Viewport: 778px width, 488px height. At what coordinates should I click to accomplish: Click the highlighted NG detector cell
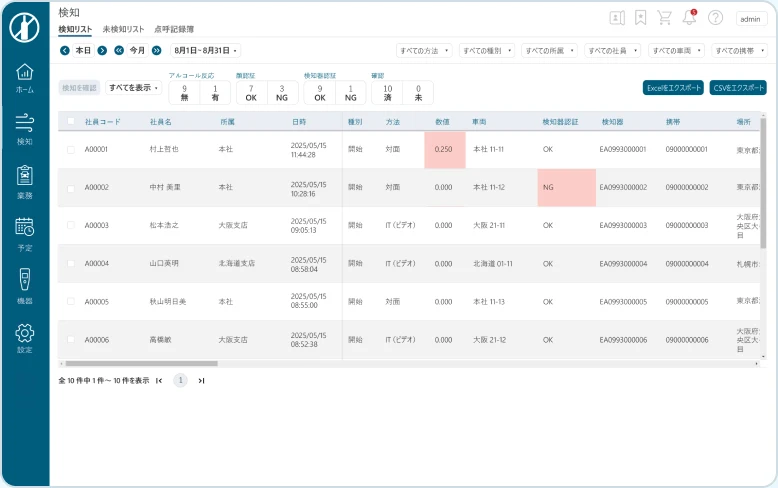click(567, 187)
